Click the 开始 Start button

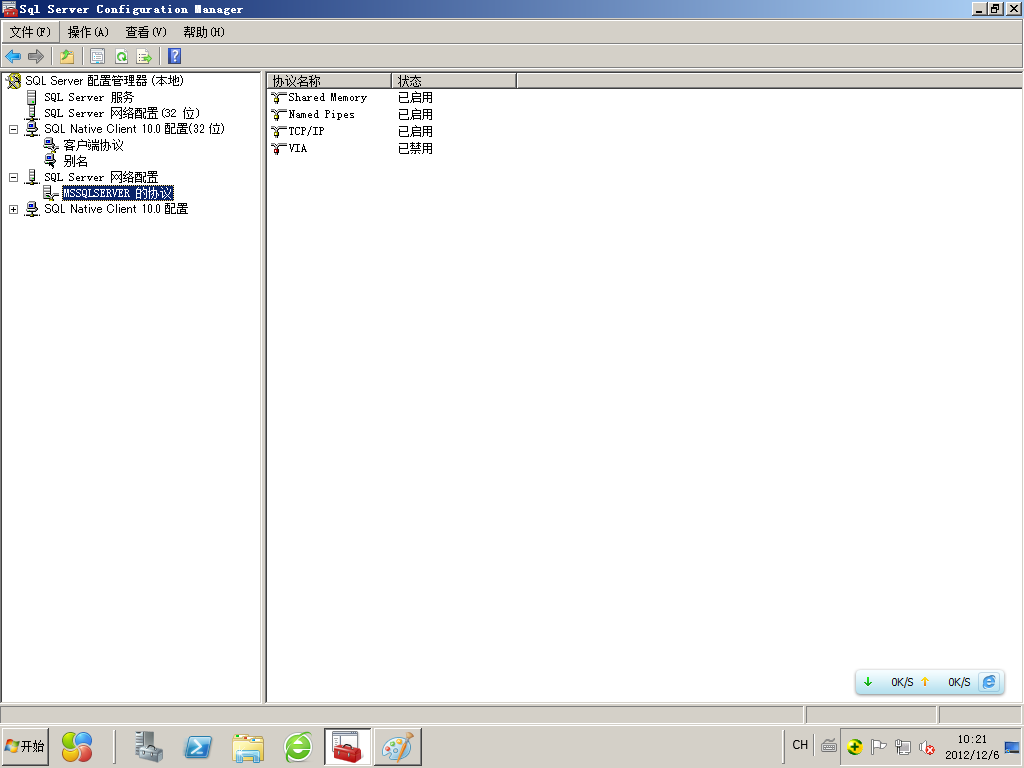click(x=25, y=746)
